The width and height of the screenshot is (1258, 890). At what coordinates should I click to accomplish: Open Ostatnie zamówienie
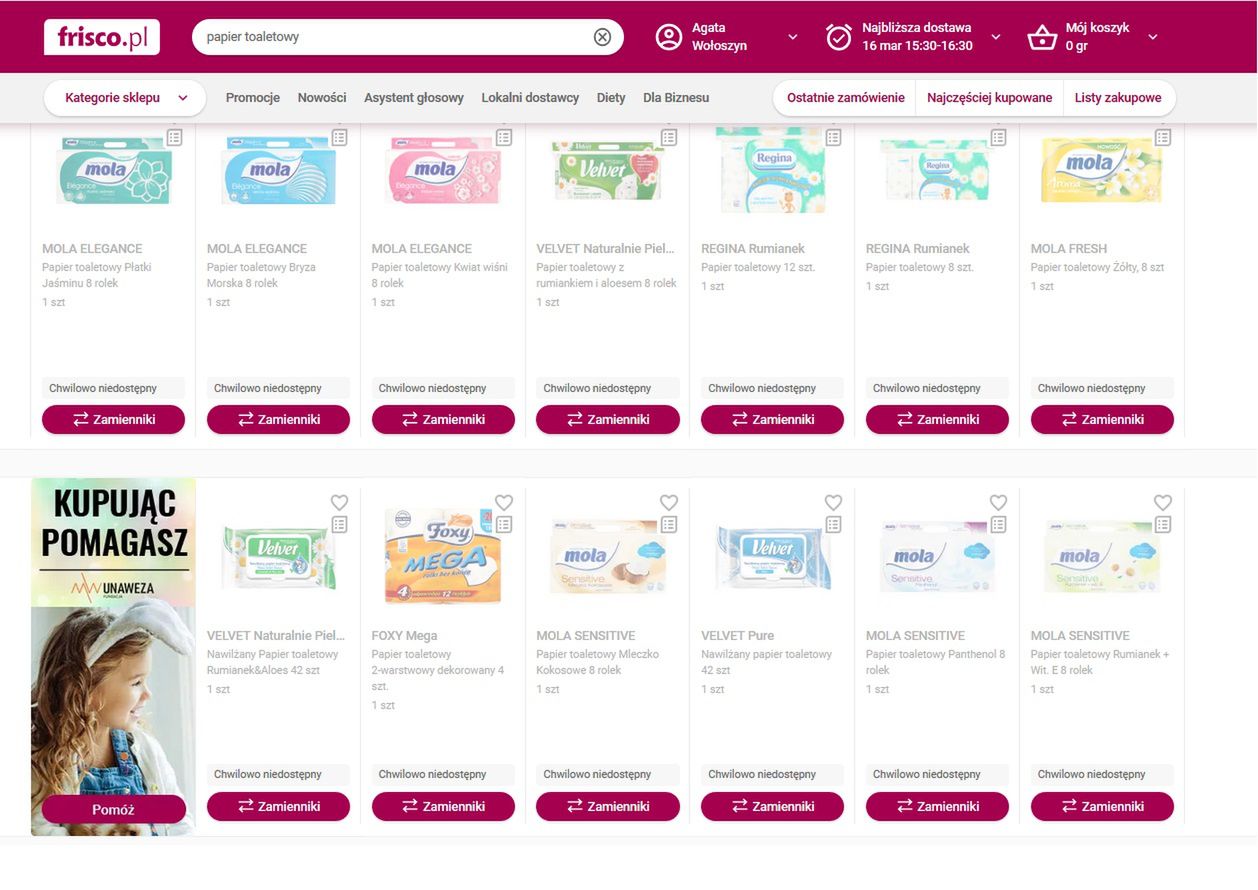coord(845,98)
